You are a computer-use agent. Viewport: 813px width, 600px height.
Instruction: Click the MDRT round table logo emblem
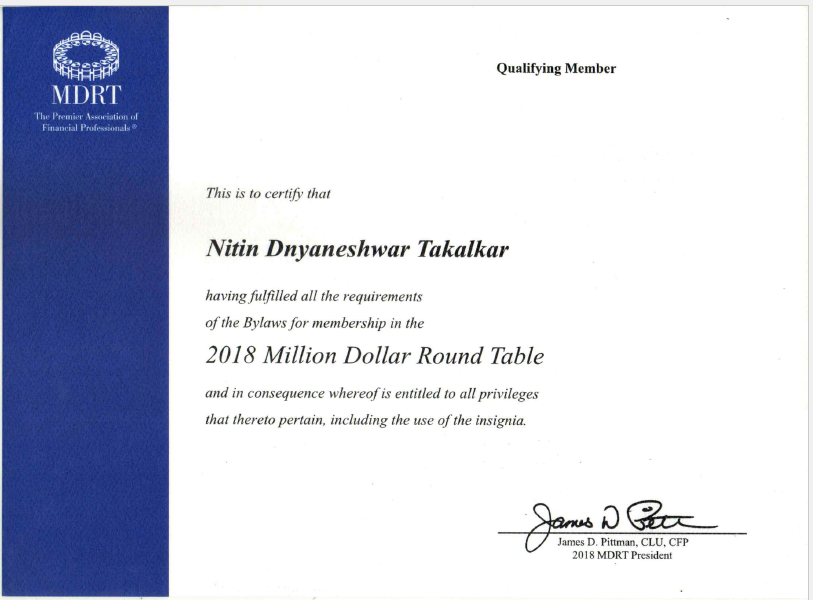[x=85, y=56]
